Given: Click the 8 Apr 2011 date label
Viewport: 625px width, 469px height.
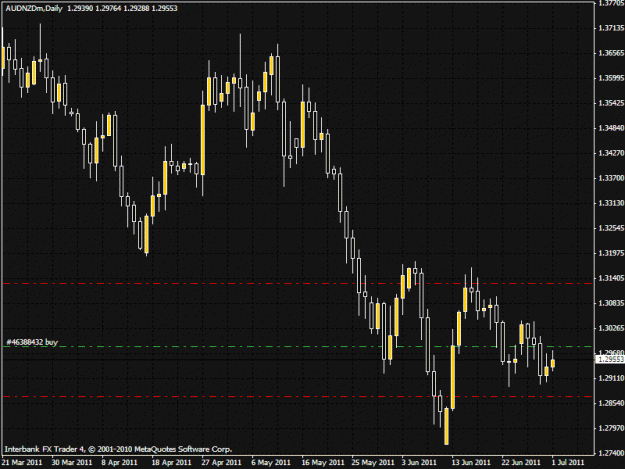Looking at the screenshot, I should click(119, 463).
